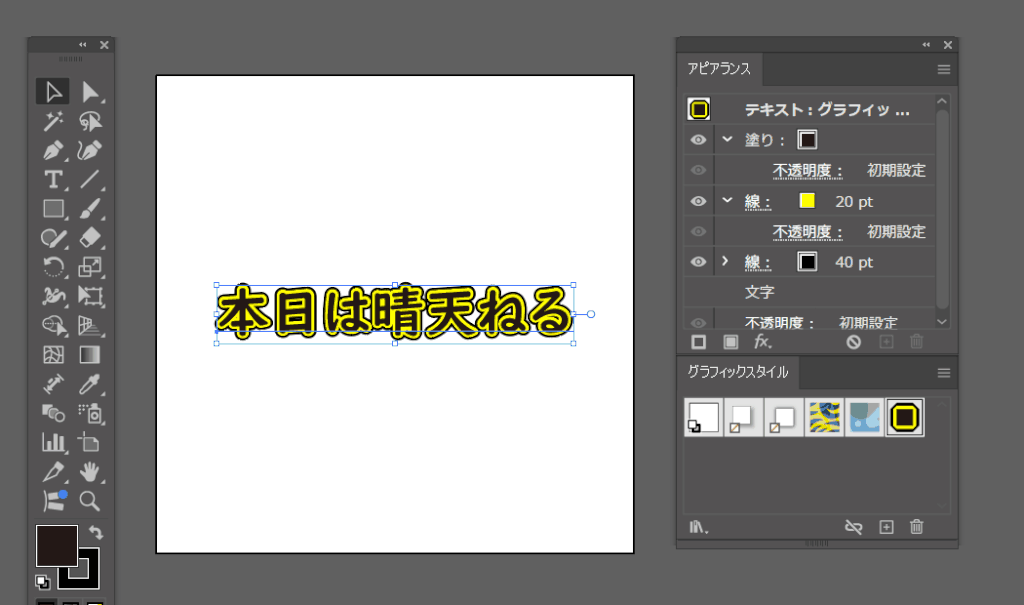The image size is (1024, 605).
Task: Open the アピアランス panel menu
Action: 943,70
